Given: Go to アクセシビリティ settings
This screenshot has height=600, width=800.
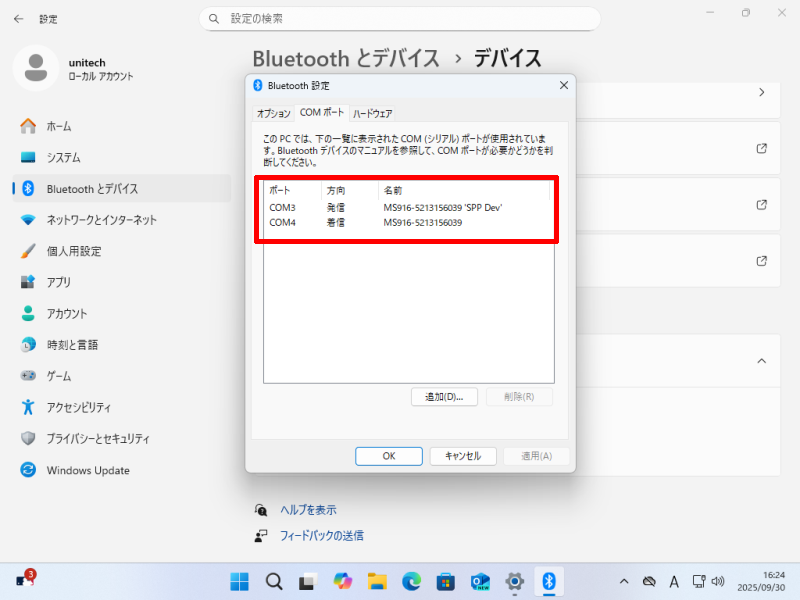Looking at the screenshot, I should (78, 407).
